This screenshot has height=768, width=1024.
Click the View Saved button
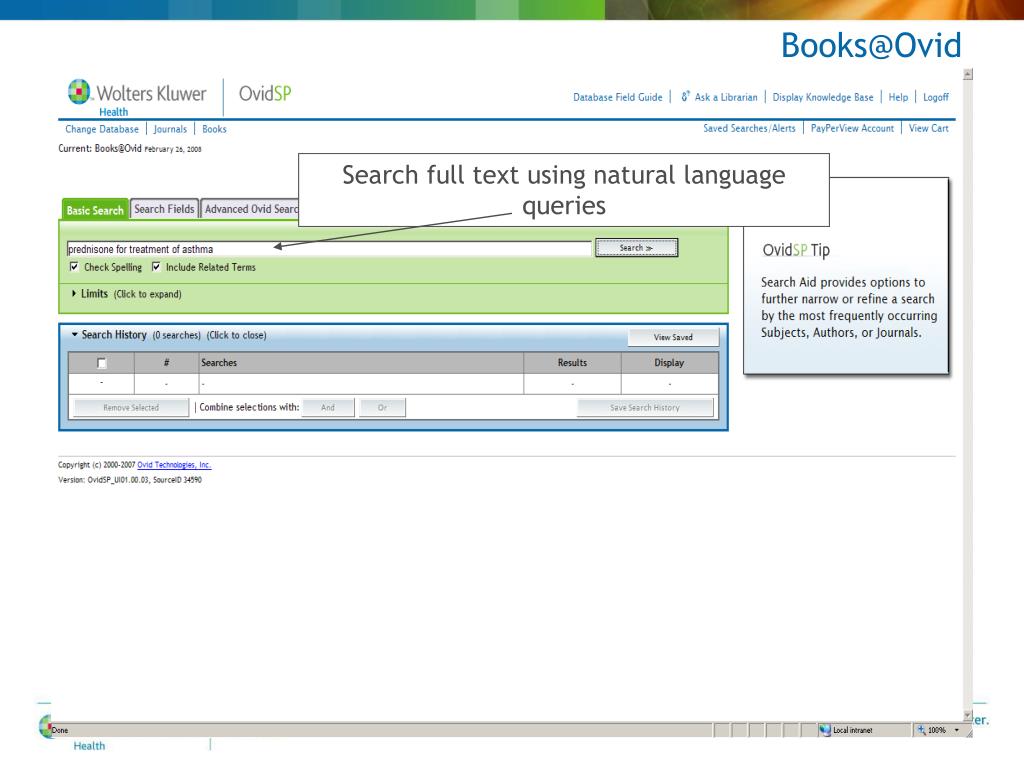click(673, 337)
